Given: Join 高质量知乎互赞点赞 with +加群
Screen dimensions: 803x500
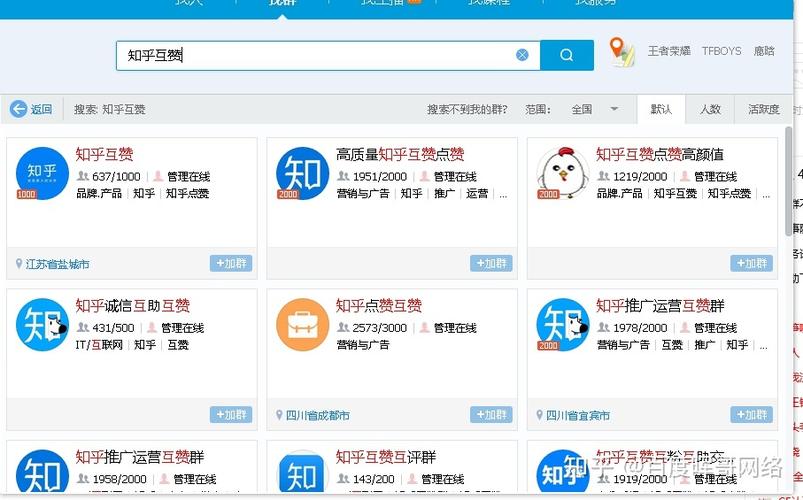Looking at the screenshot, I should [491, 263].
